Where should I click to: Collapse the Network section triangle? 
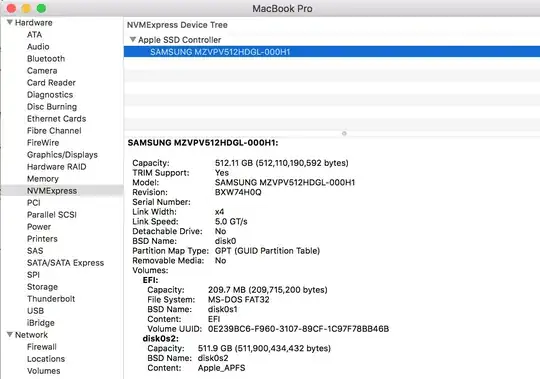10,335
